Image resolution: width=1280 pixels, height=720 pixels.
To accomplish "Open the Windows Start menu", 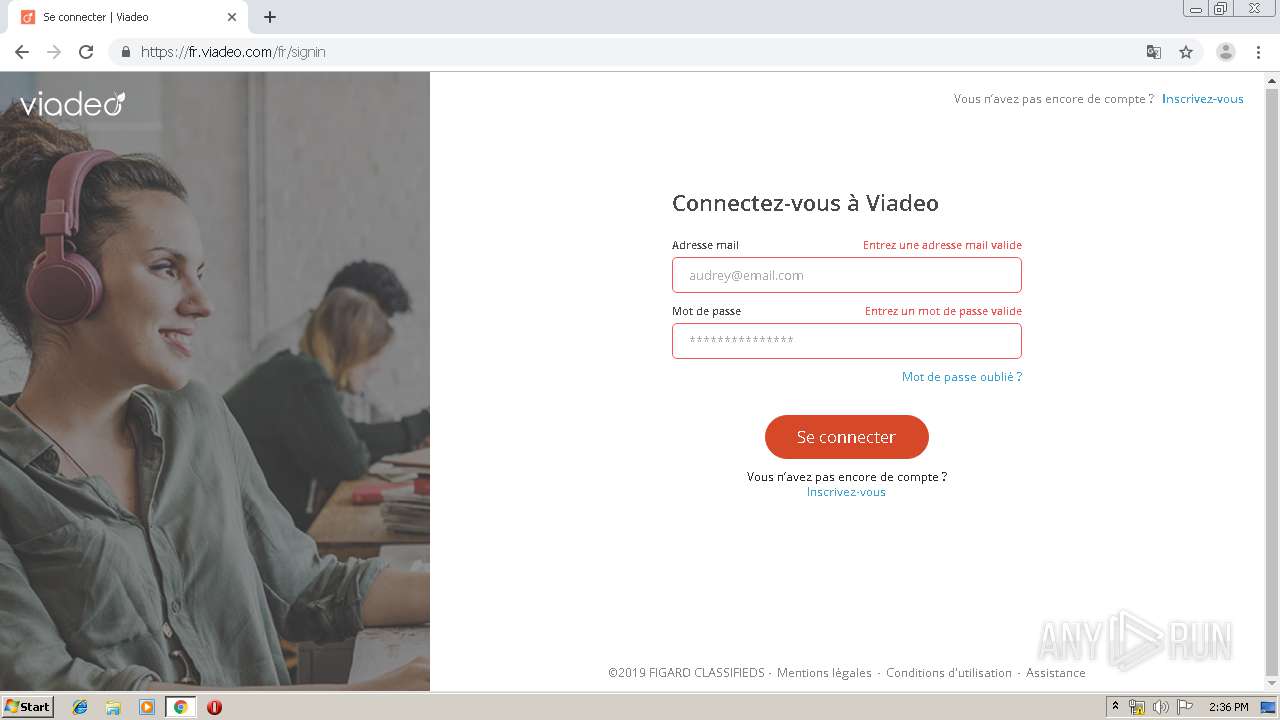I will coord(27,707).
